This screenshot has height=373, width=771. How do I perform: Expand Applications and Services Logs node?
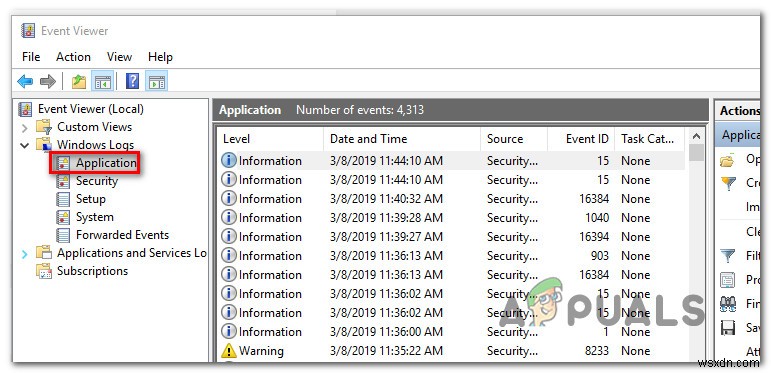coord(25,254)
